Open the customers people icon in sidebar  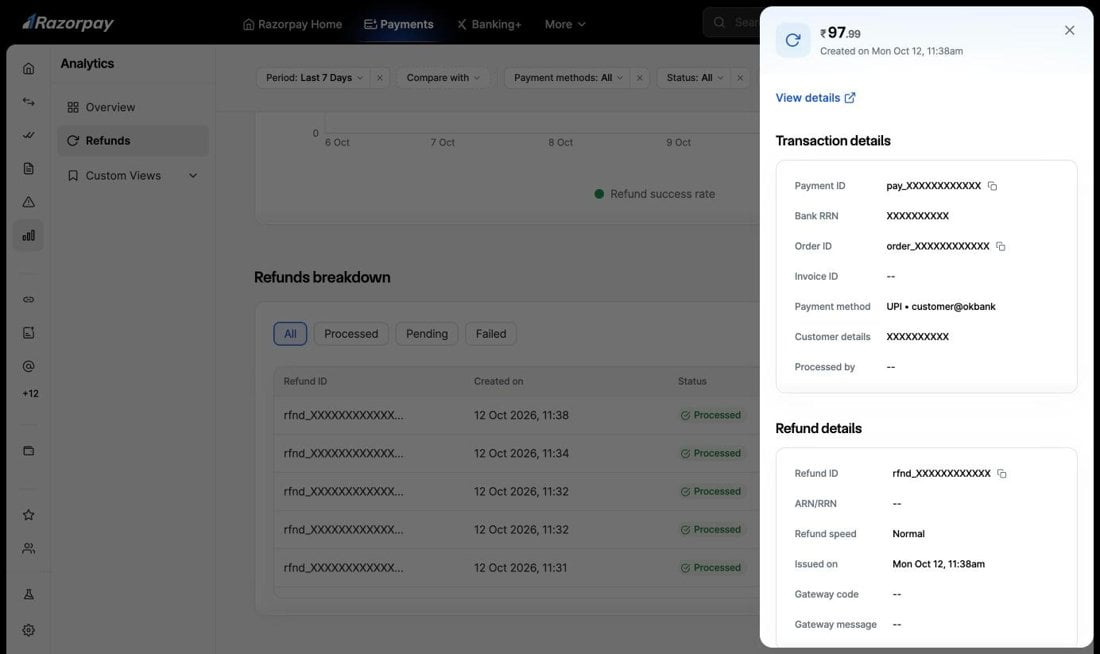point(28,549)
